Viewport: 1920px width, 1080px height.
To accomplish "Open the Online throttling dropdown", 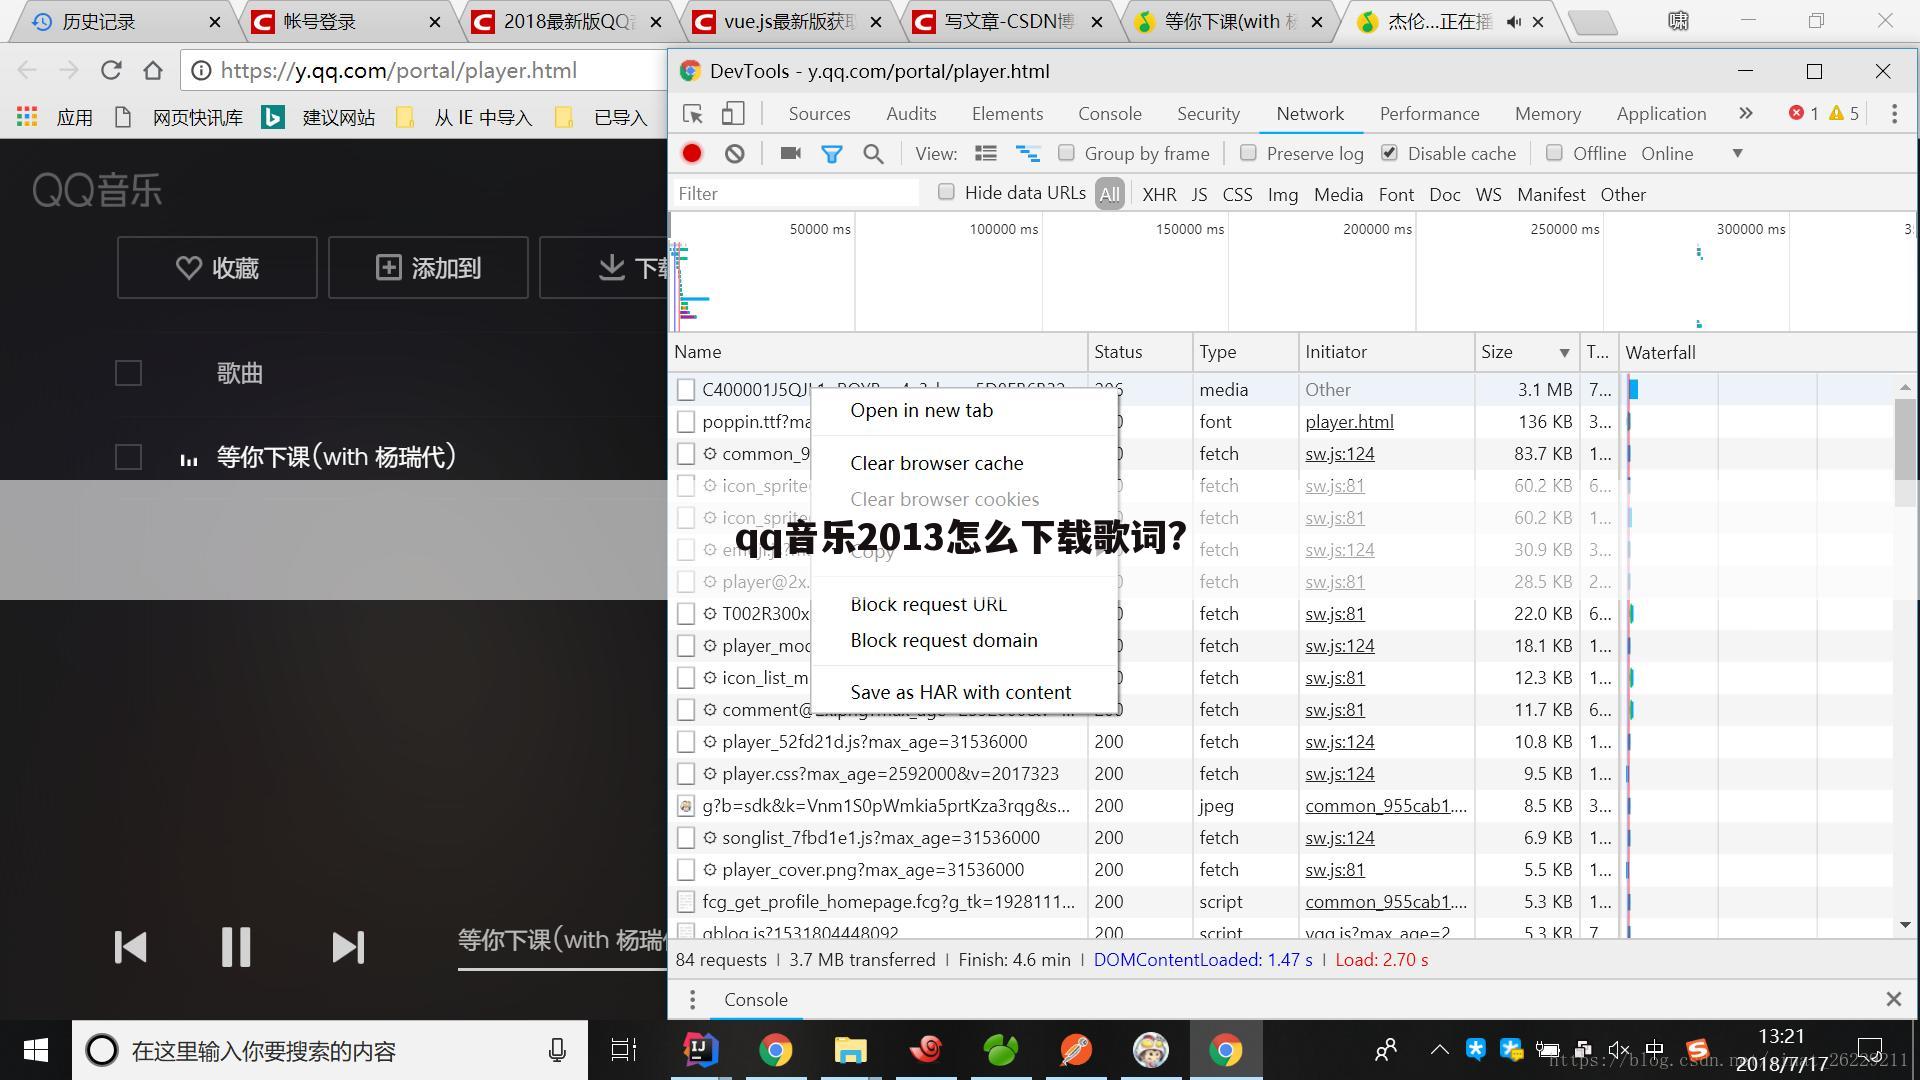I will click(x=1692, y=154).
